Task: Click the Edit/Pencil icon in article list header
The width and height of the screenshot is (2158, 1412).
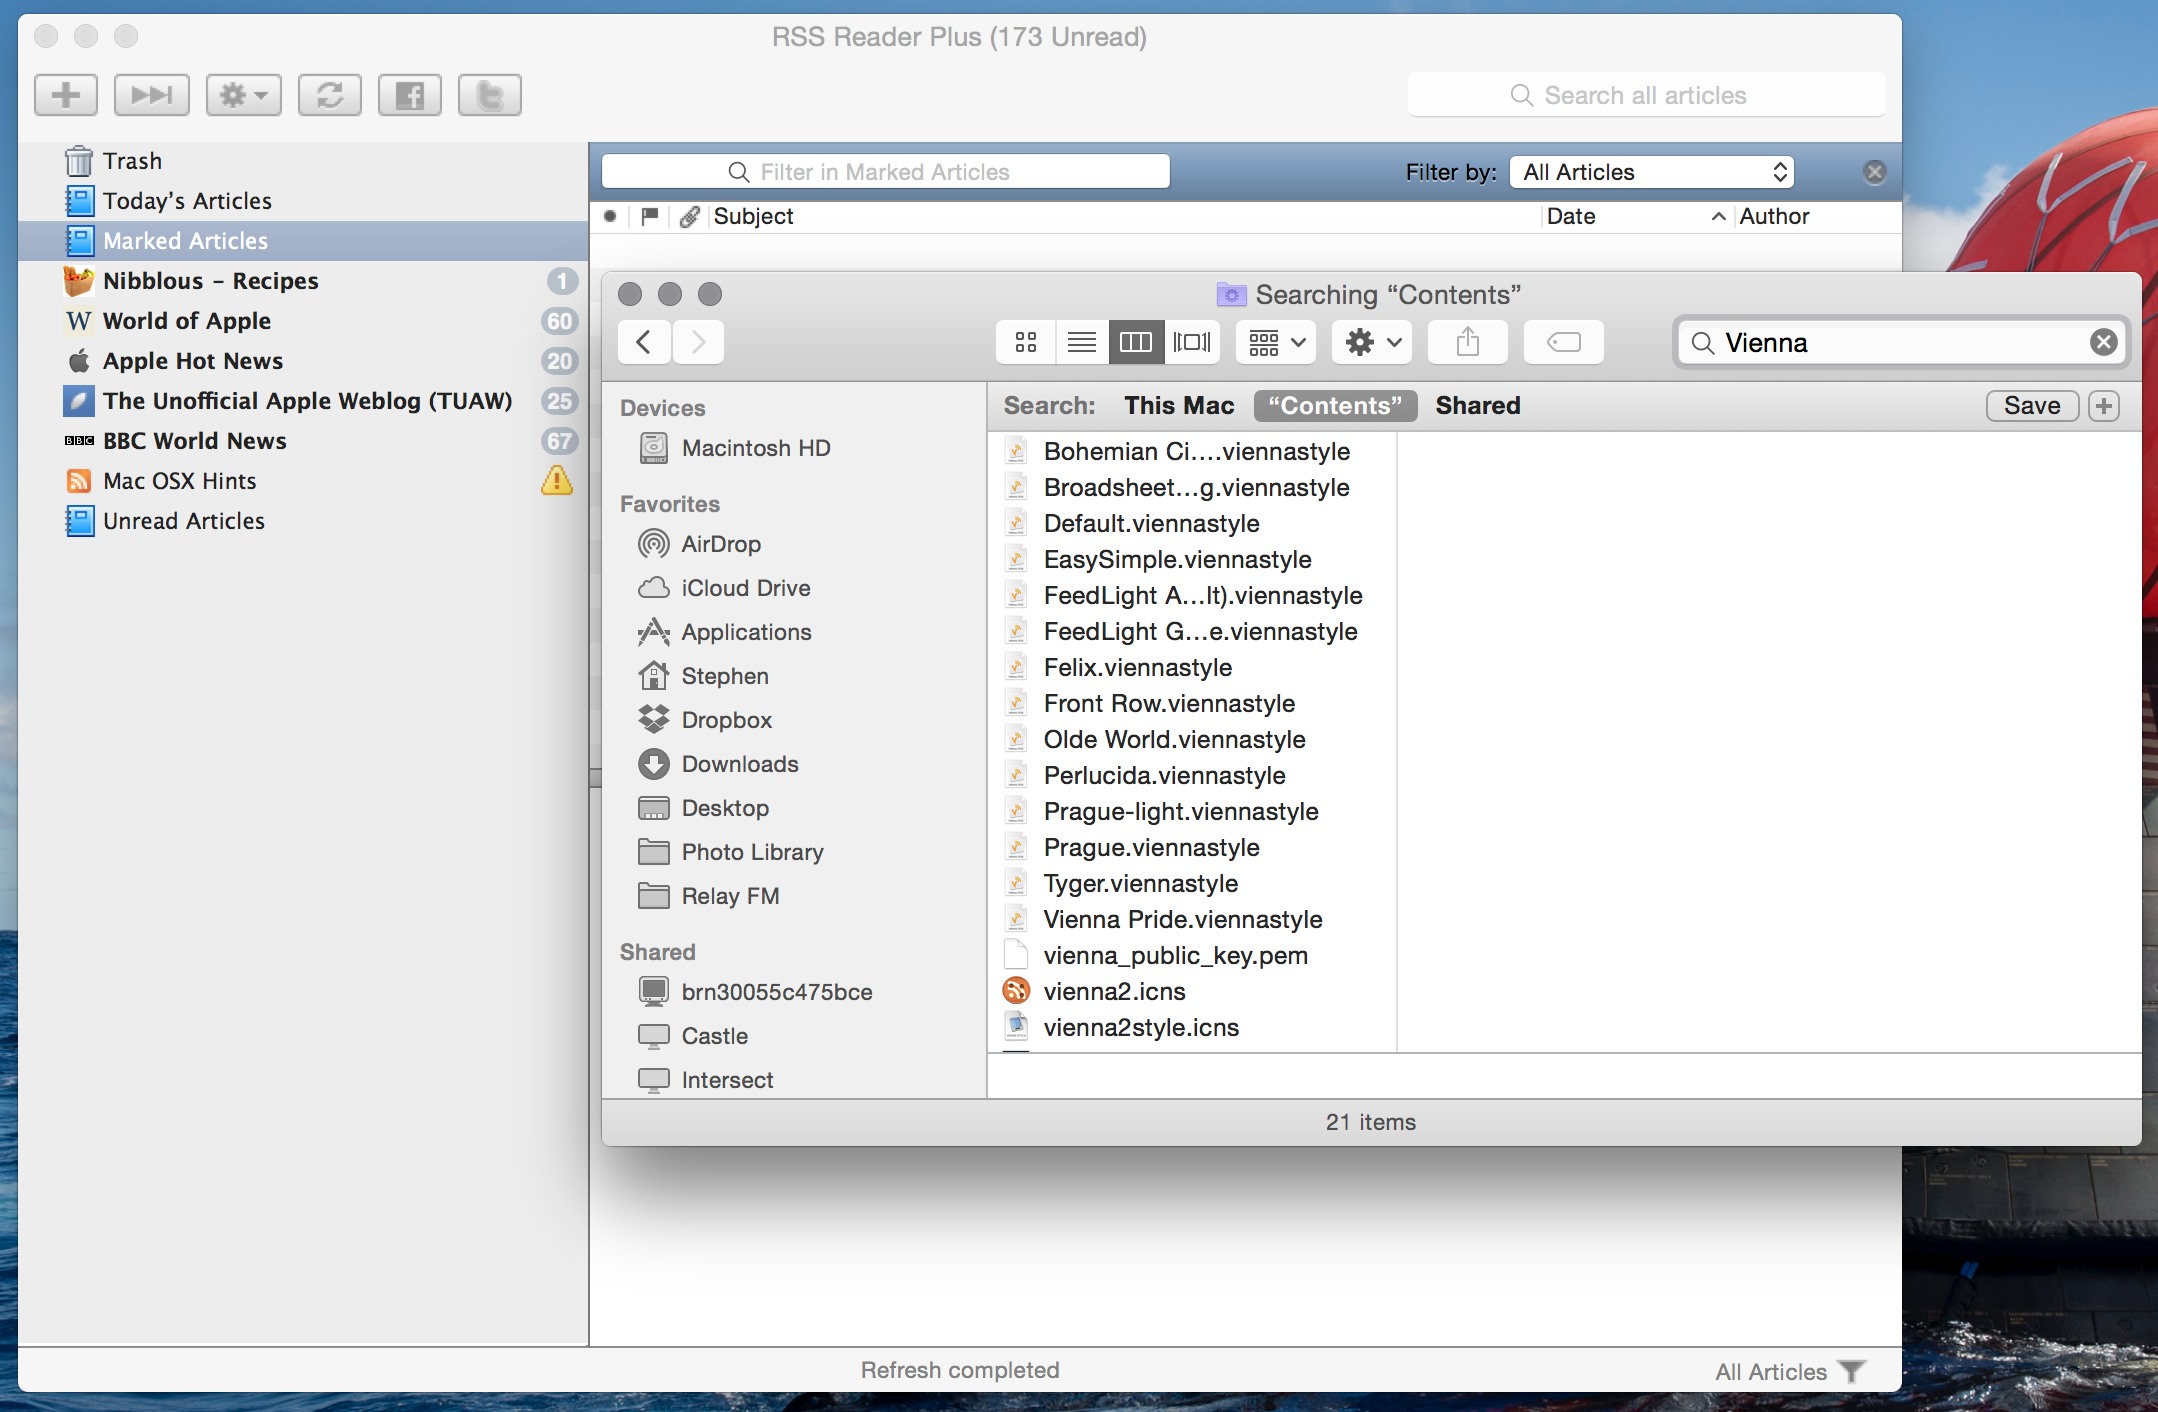Action: [688, 216]
